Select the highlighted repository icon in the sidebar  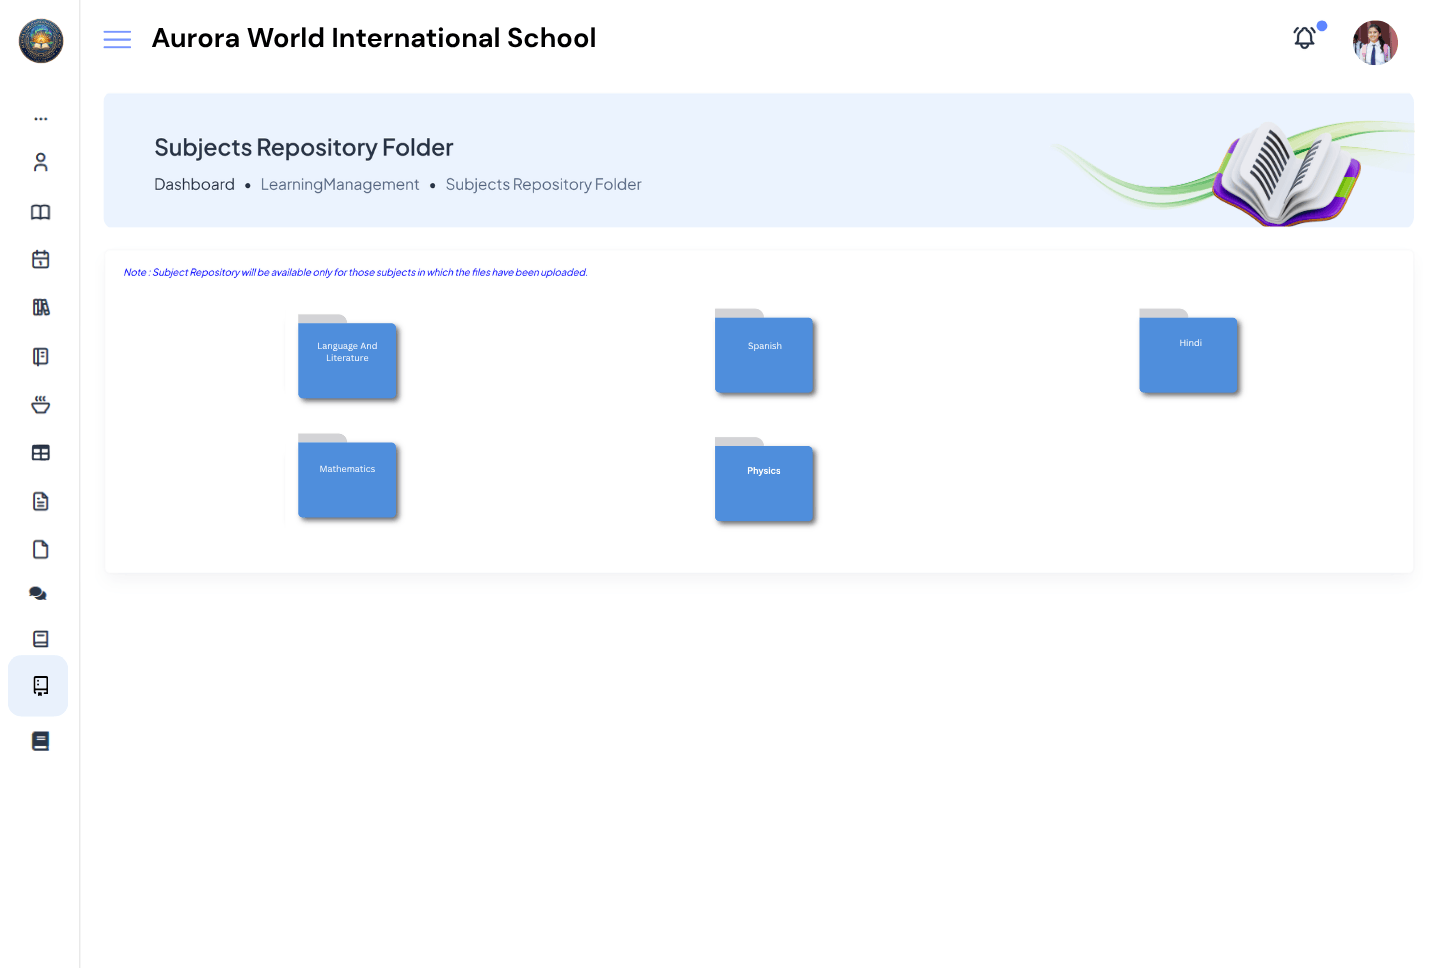point(40,686)
